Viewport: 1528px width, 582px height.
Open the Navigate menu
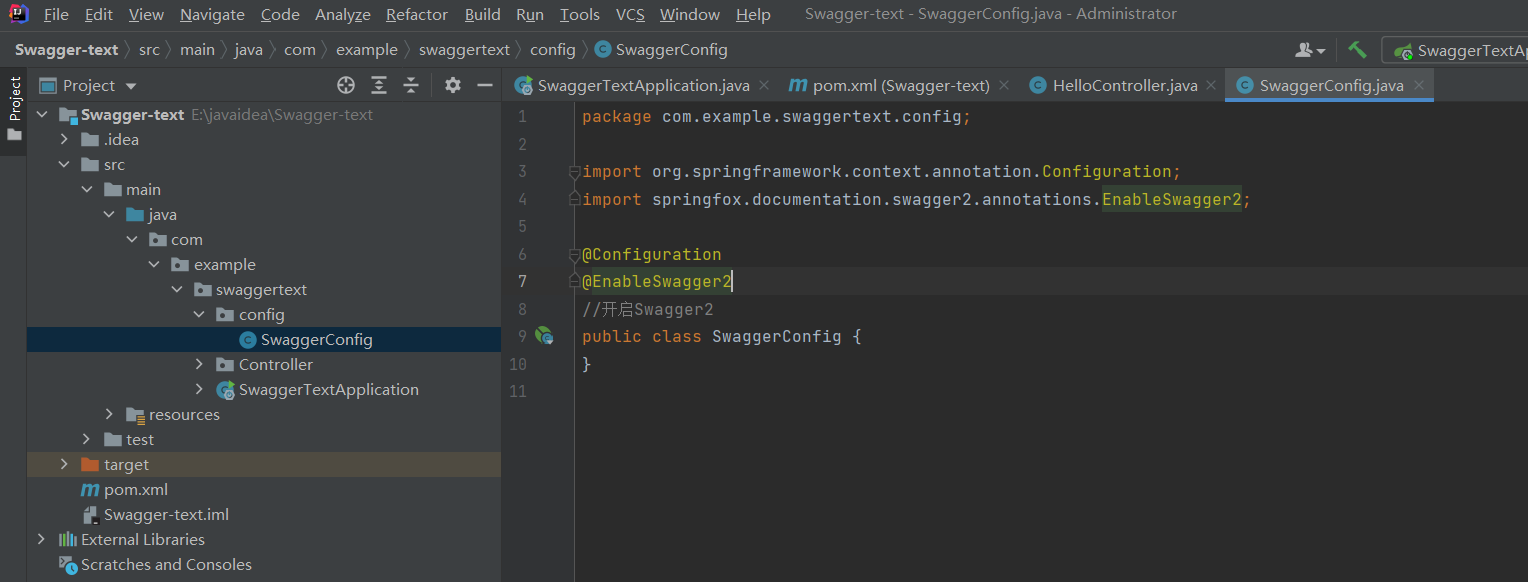(x=212, y=14)
